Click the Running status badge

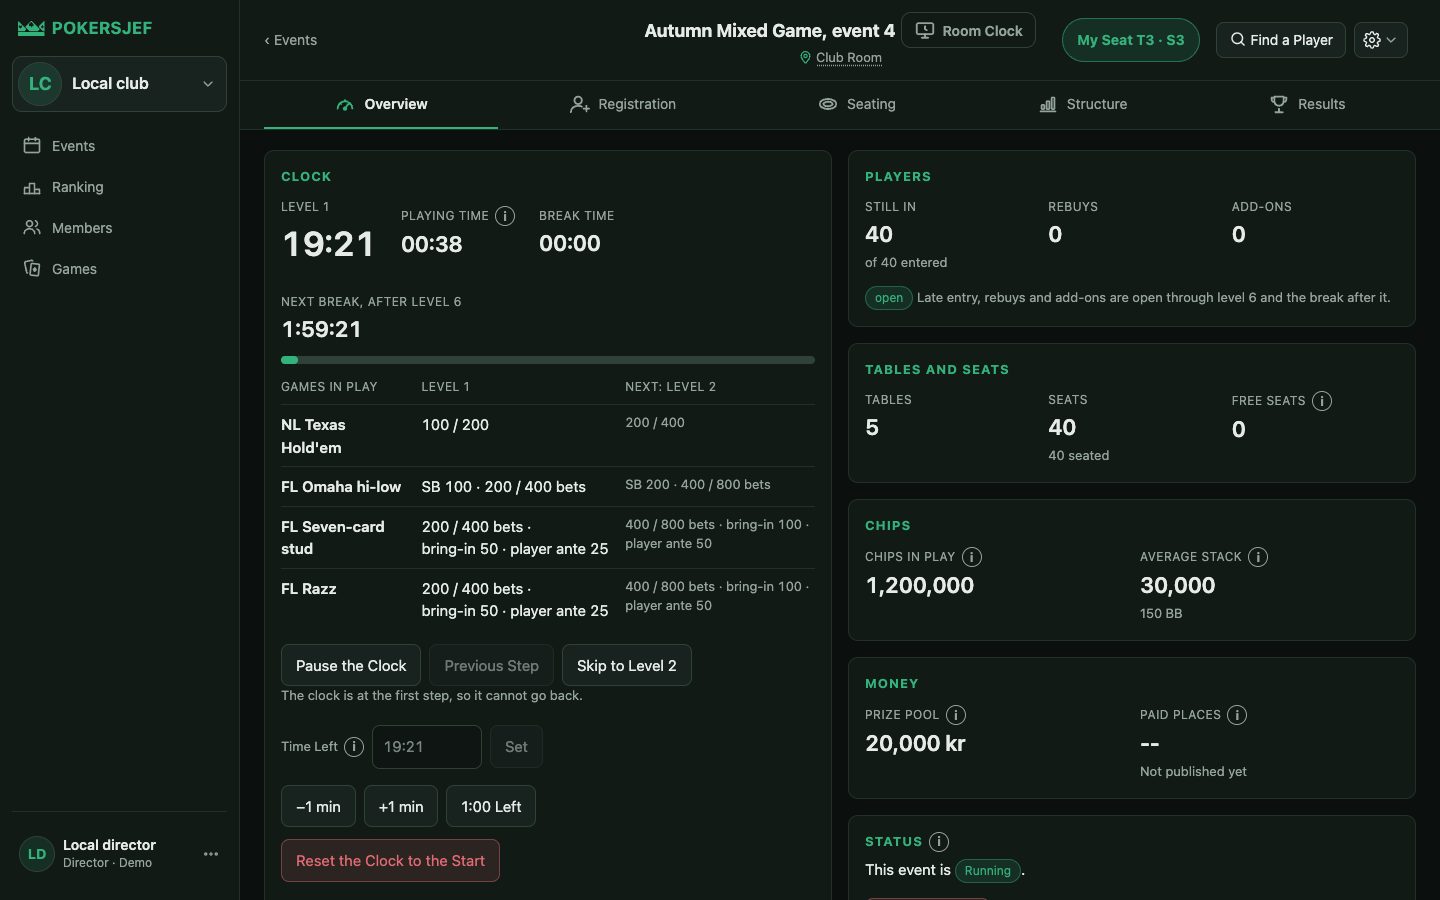pyautogui.click(x=988, y=871)
